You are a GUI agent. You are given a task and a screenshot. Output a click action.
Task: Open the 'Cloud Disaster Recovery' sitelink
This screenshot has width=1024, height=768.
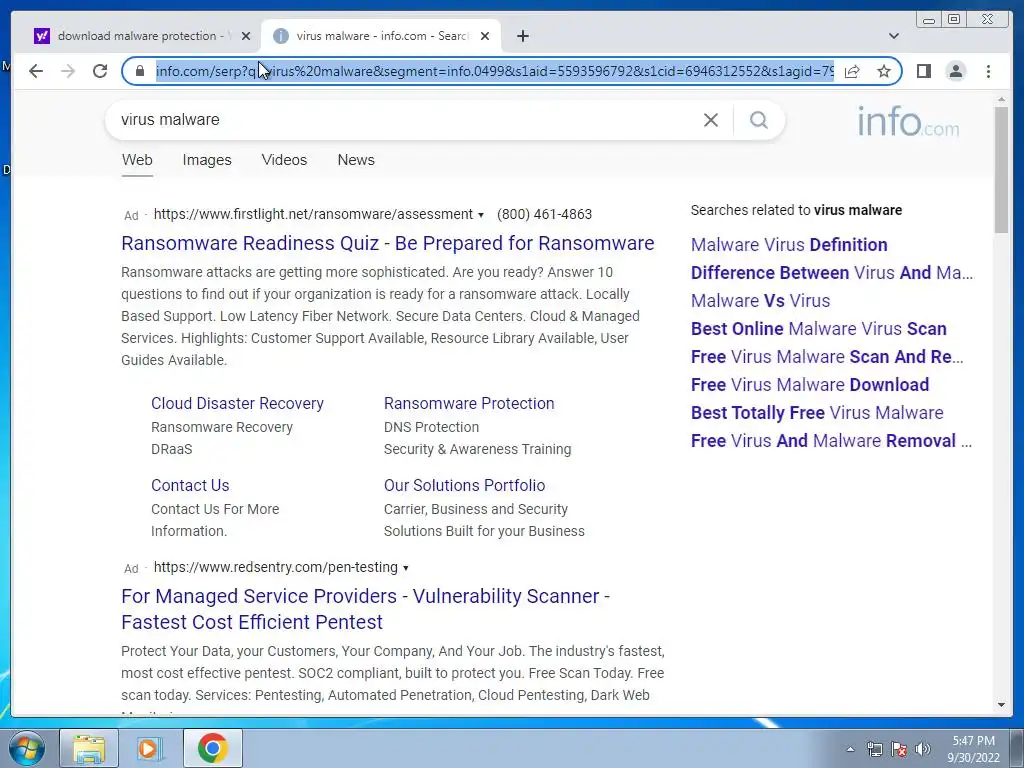pyautogui.click(x=237, y=404)
